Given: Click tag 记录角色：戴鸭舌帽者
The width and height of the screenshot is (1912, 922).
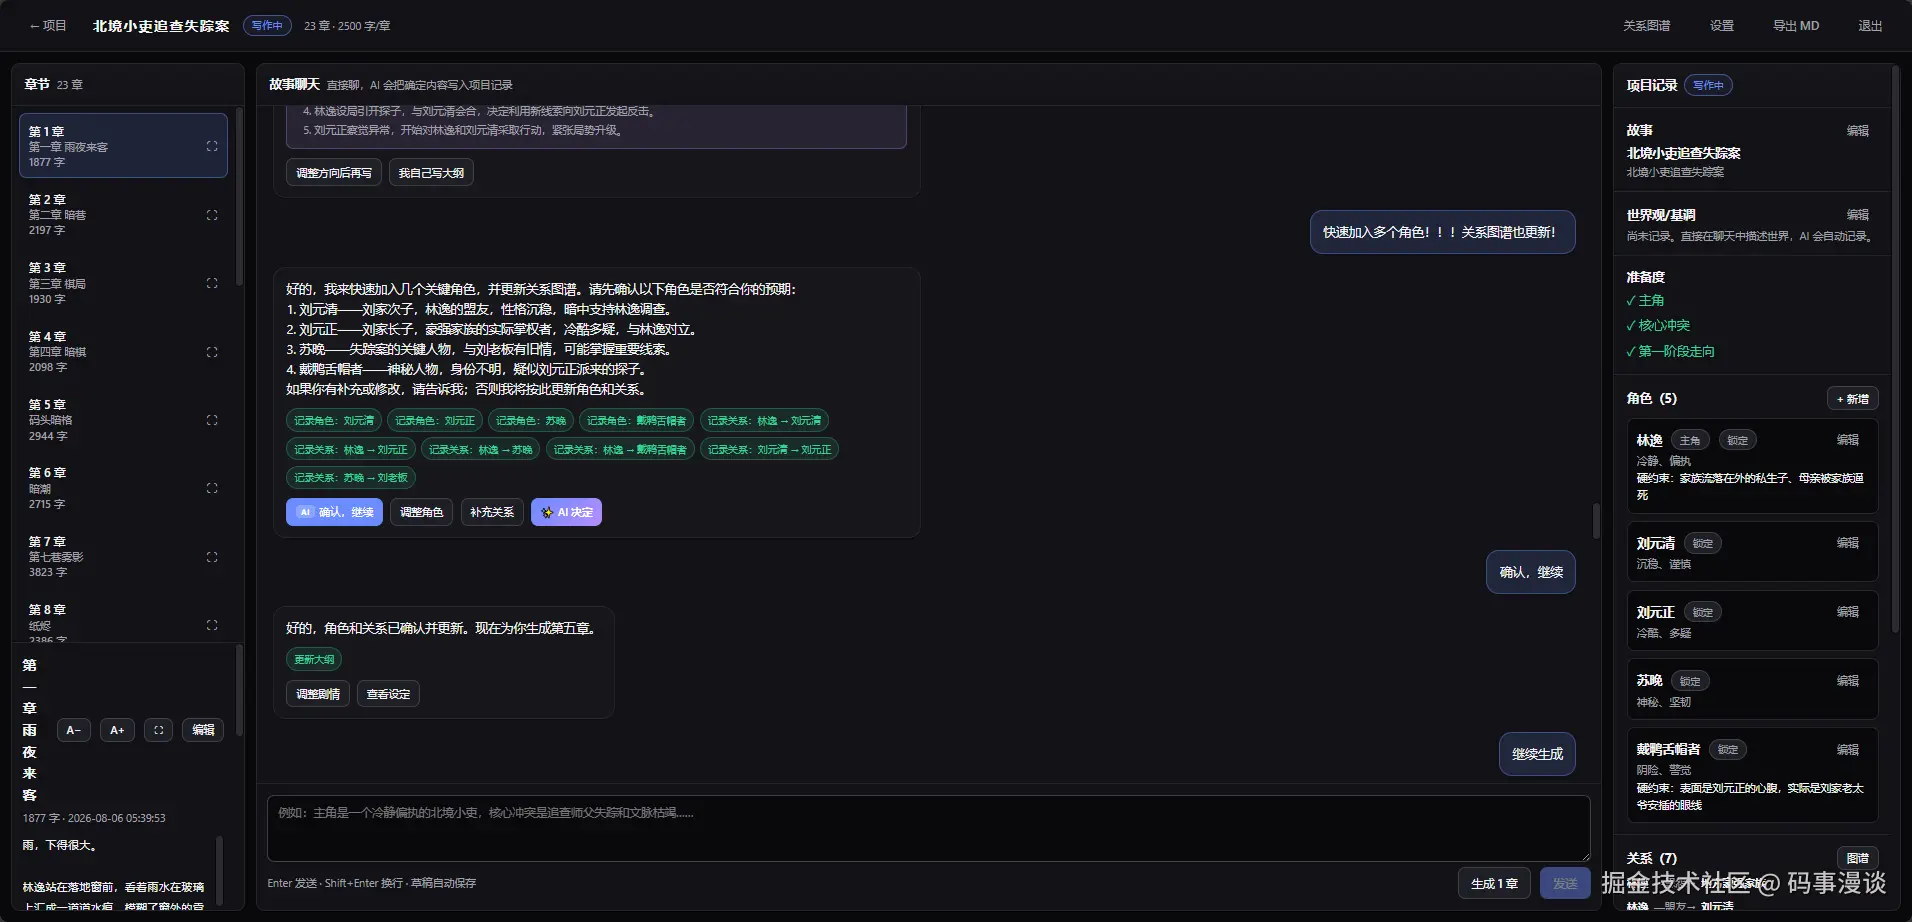Looking at the screenshot, I should 637,421.
